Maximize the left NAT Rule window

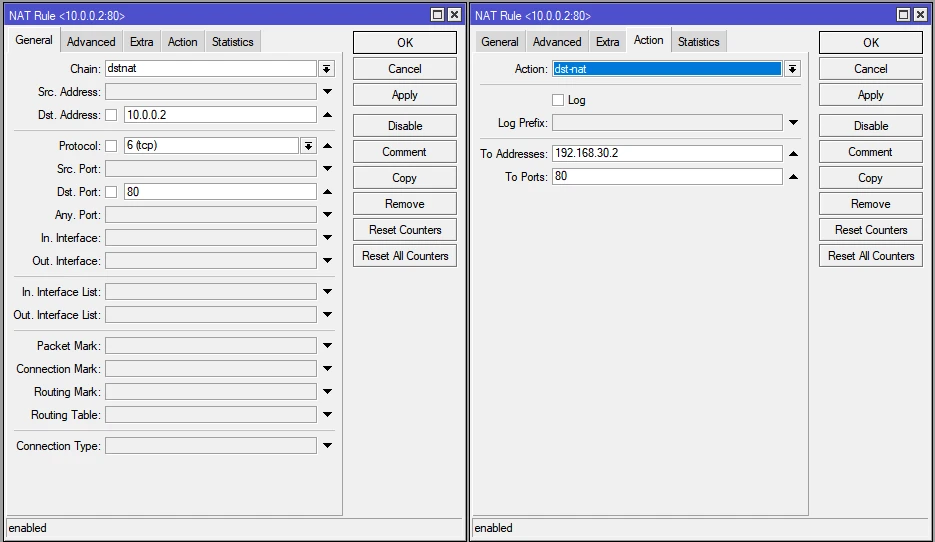[438, 14]
